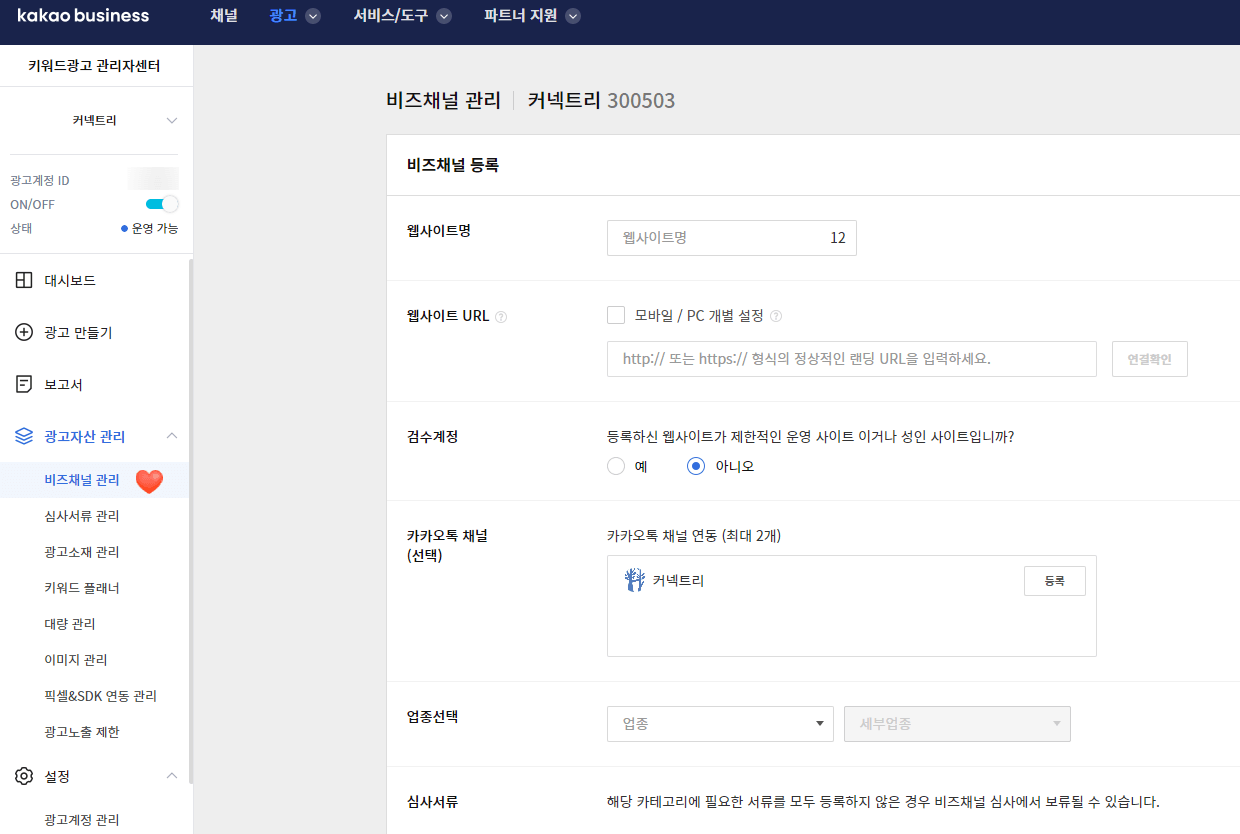The height and width of the screenshot is (834, 1240).
Task: Click the 웹사이트명 input field
Action: [732, 238]
